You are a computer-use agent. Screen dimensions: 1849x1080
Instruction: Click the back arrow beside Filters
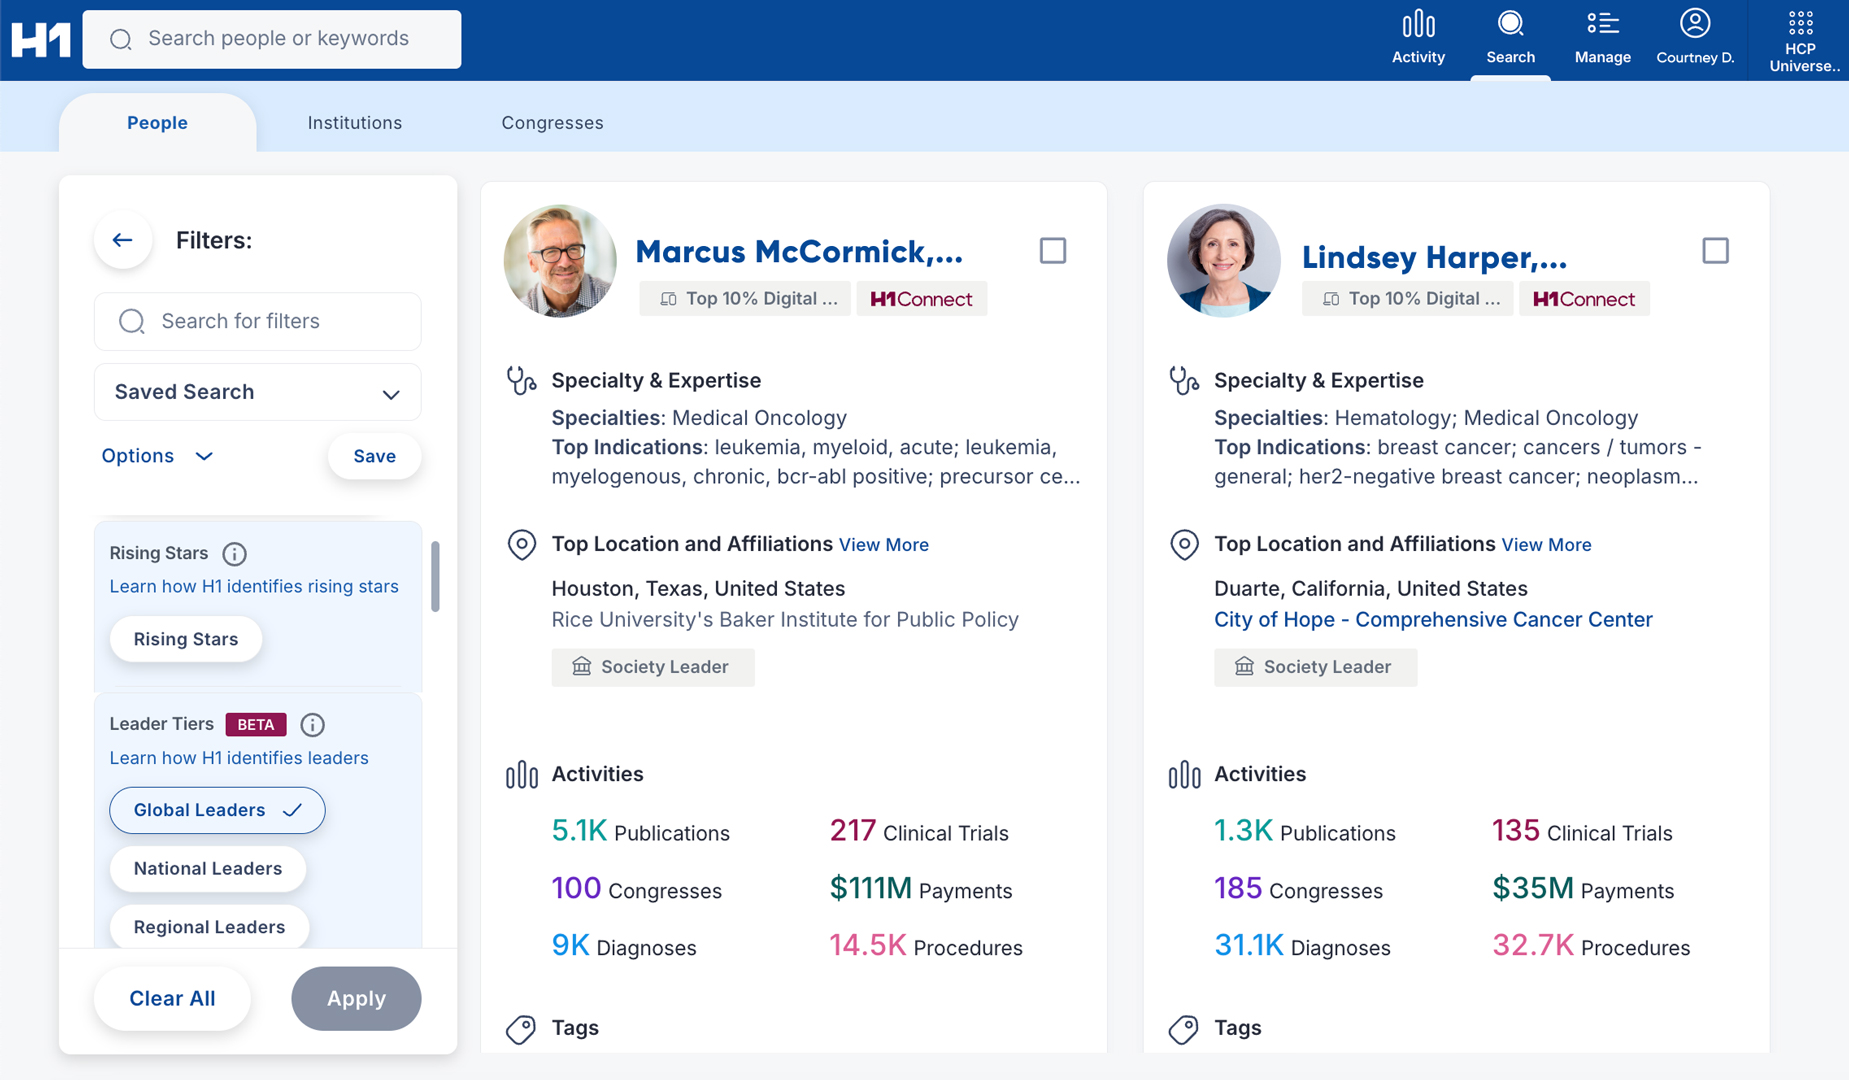pos(123,240)
